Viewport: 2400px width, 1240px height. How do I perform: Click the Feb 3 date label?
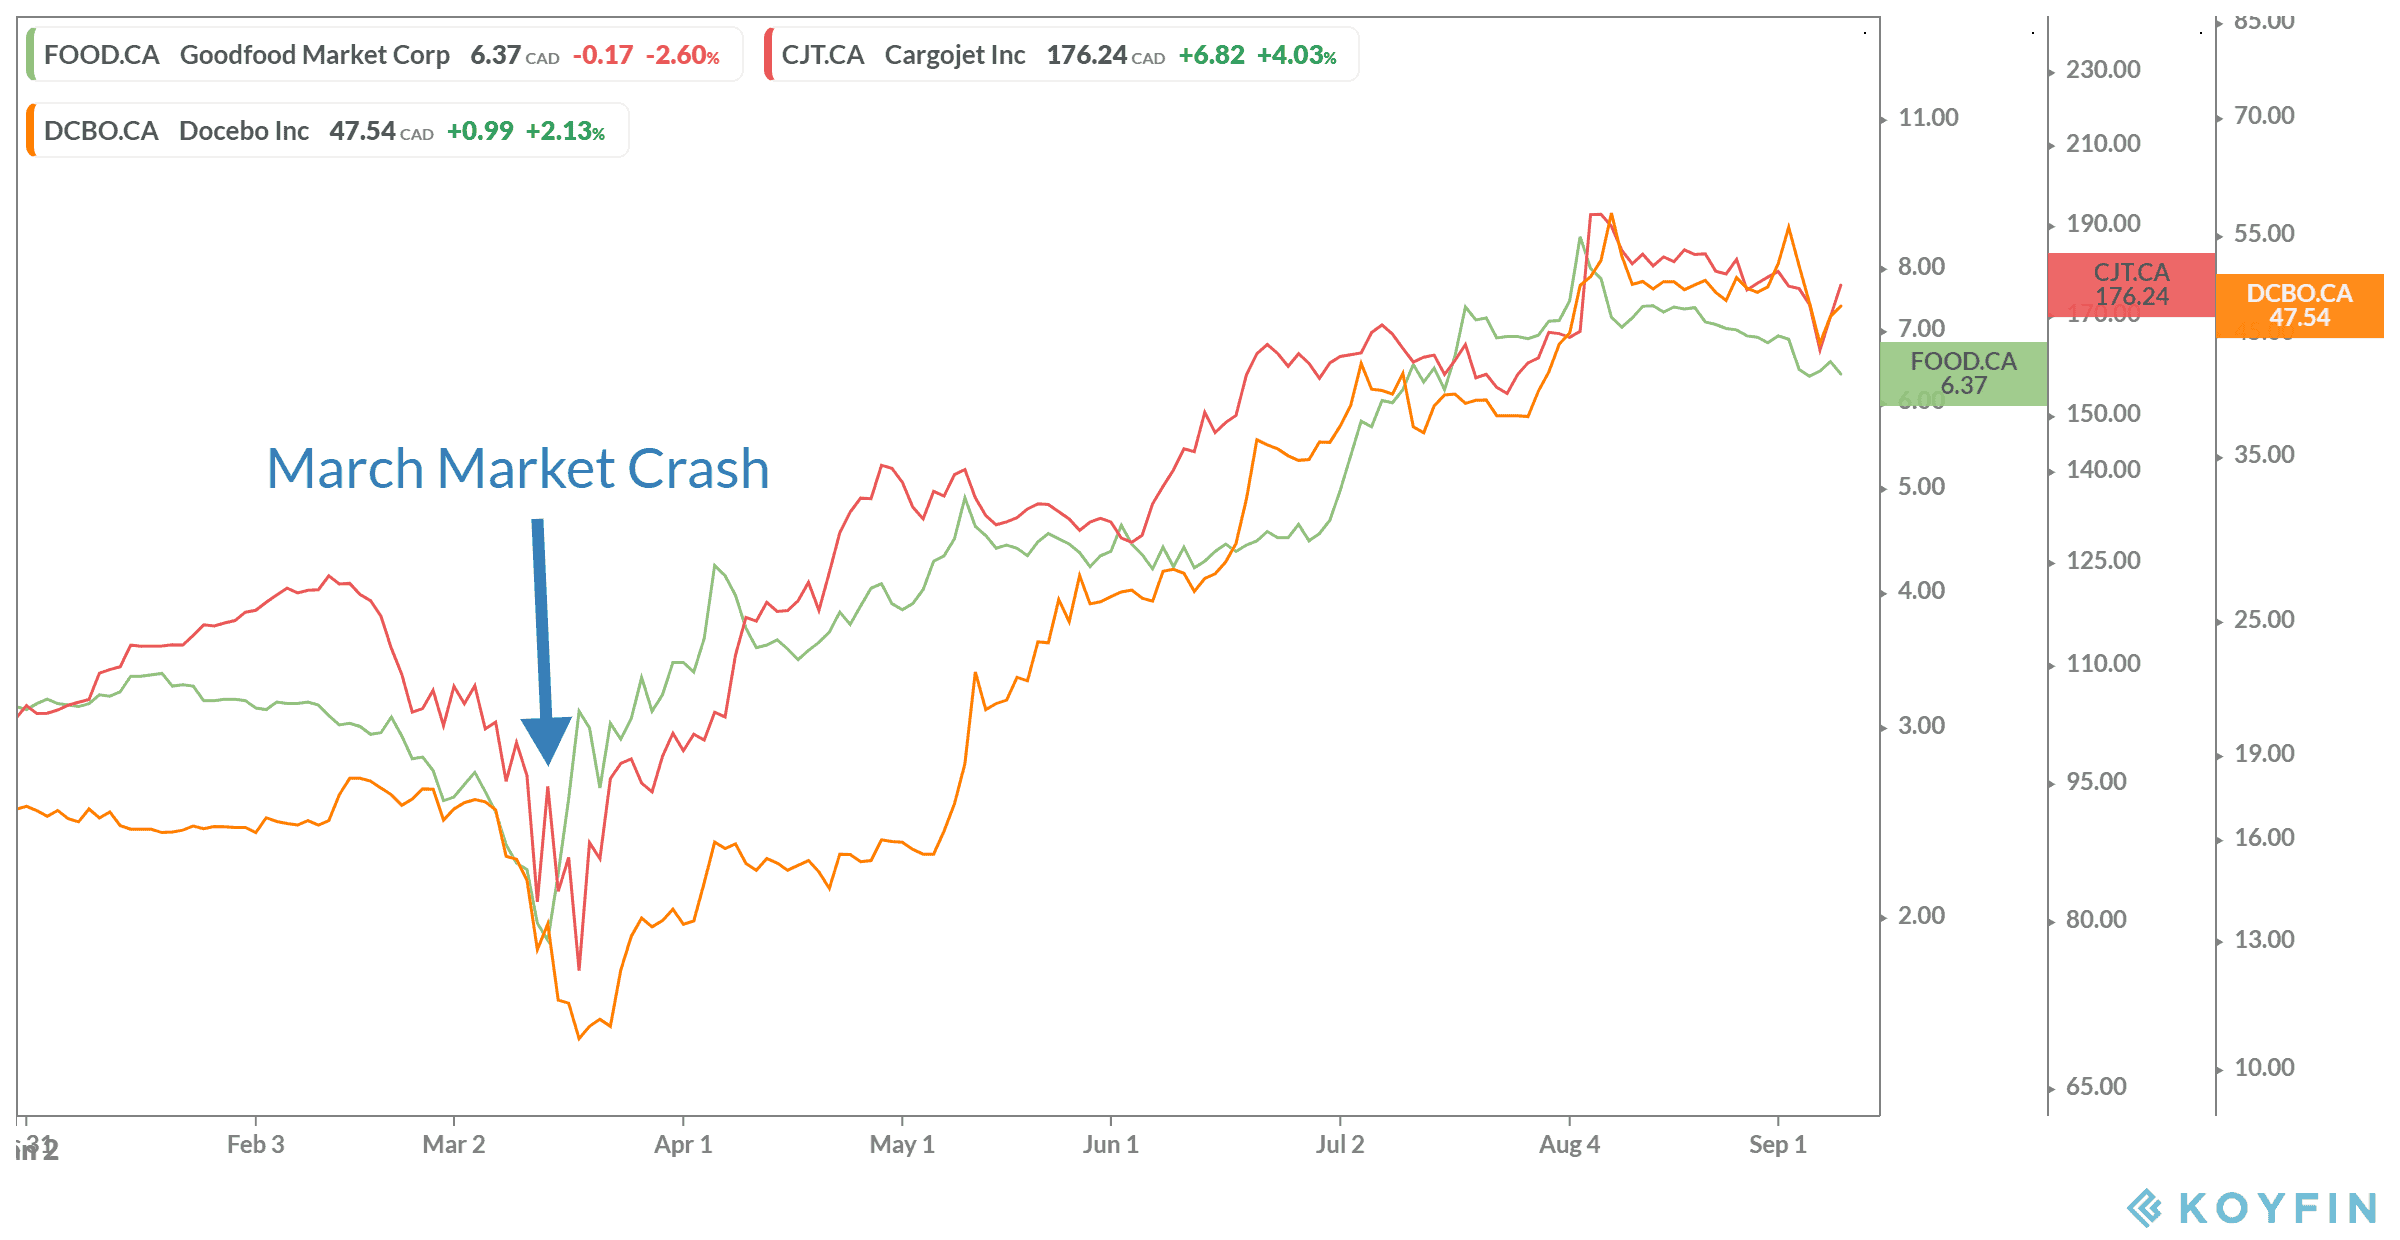pyautogui.click(x=255, y=1145)
